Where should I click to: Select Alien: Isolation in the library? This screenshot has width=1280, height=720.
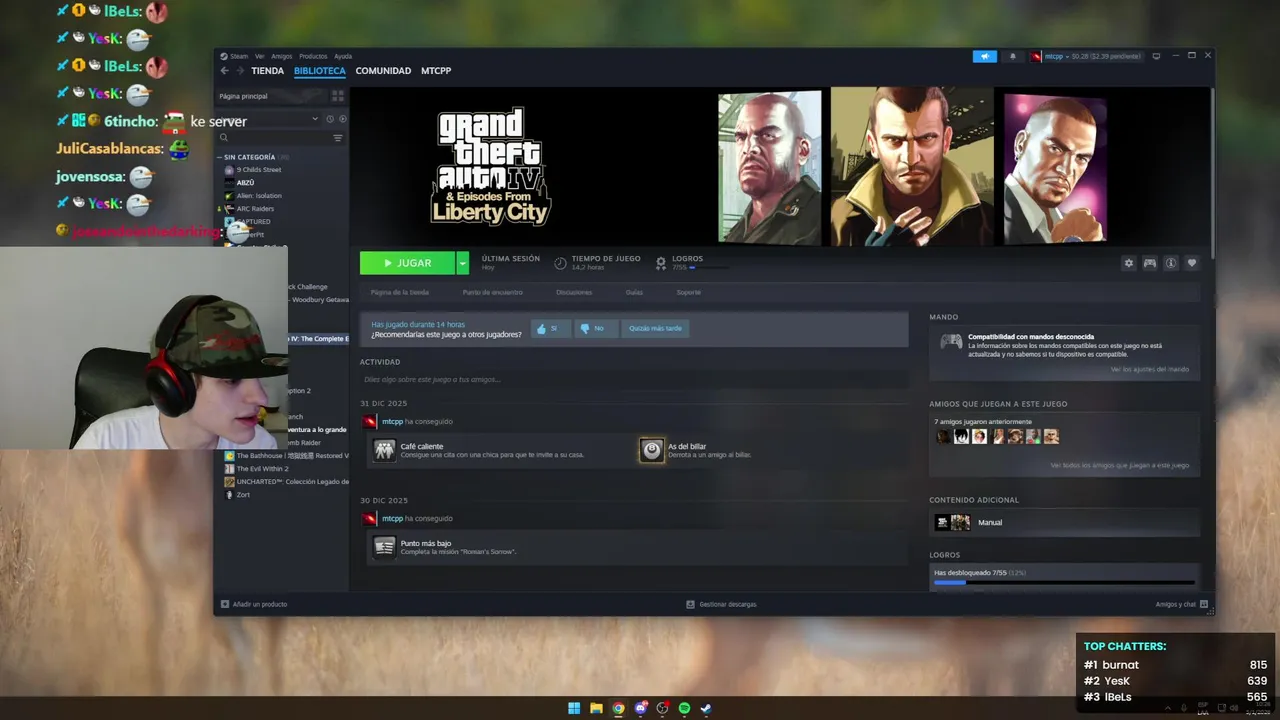point(259,196)
